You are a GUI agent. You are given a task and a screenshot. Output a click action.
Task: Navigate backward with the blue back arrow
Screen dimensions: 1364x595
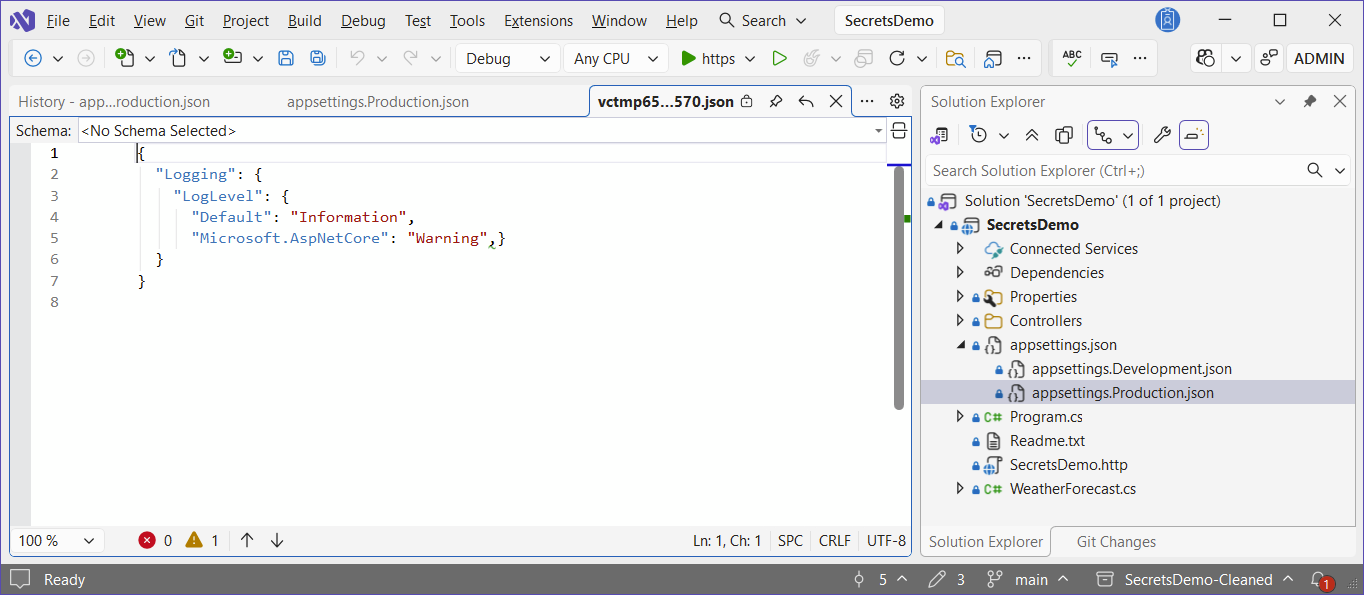pos(32,59)
